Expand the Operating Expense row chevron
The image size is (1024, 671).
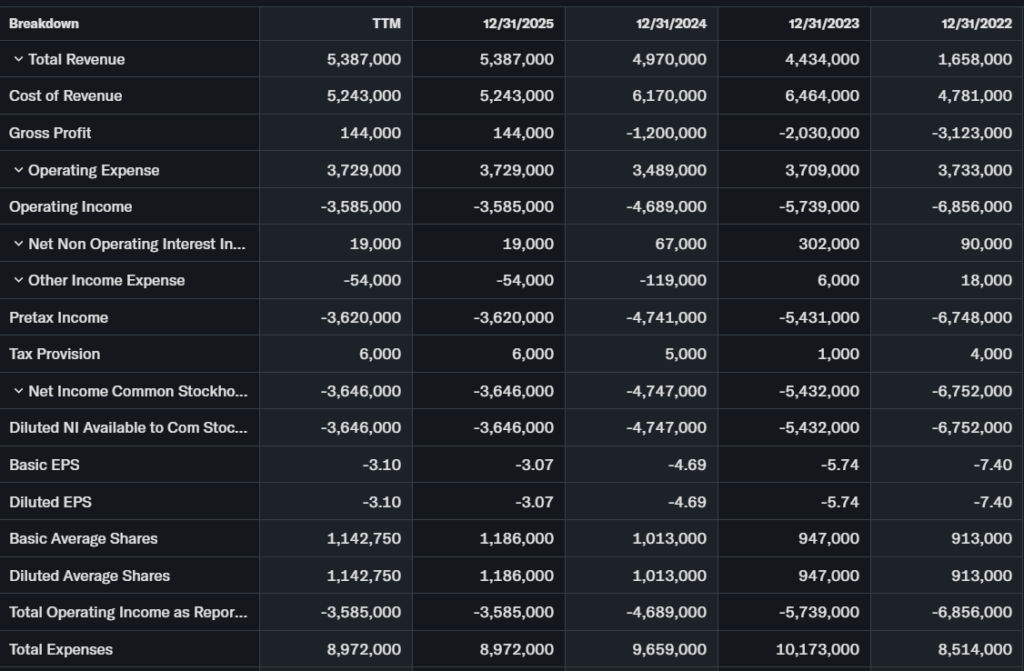coord(18,170)
